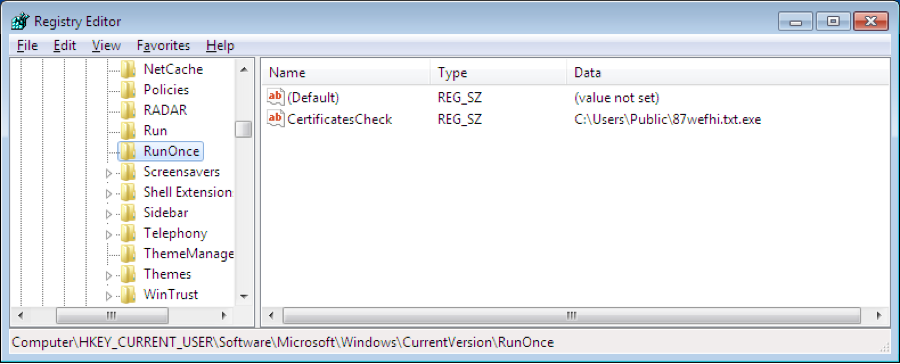
Task: Sort values by the Data column header
Action: pyautogui.click(x=728, y=73)
